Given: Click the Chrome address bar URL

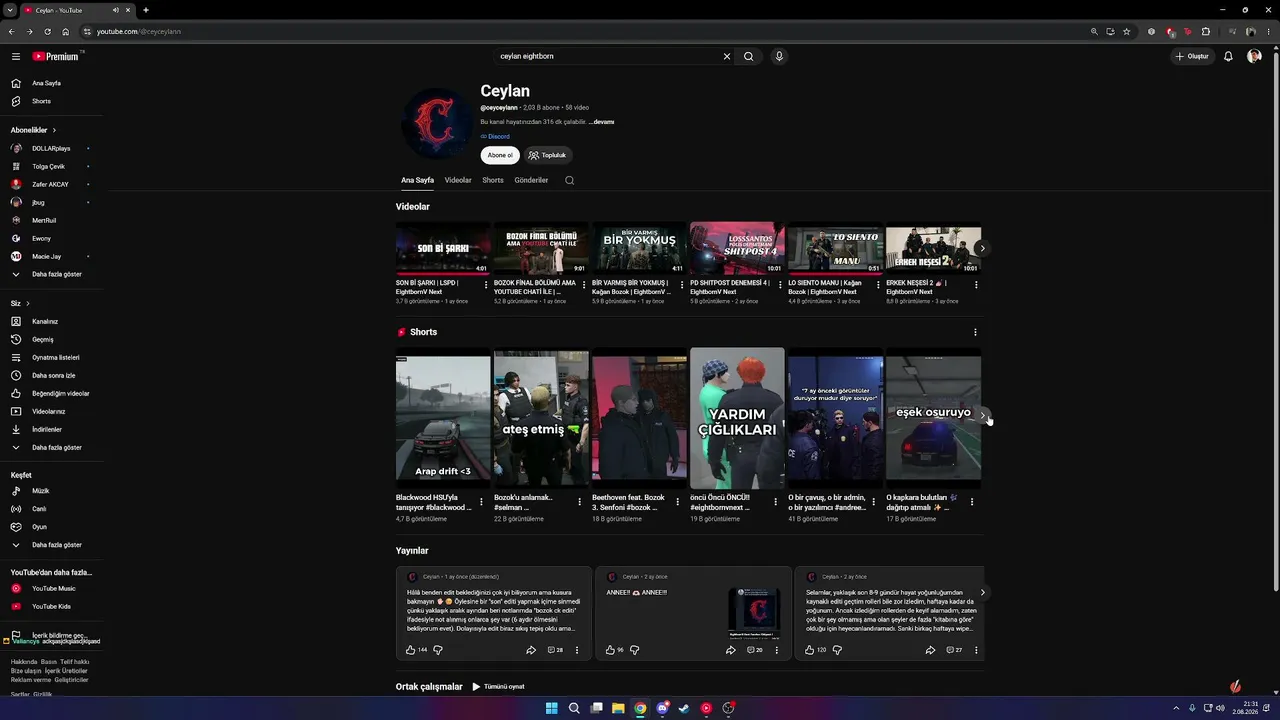Looking at the screenshot, I should pos(139,31).
